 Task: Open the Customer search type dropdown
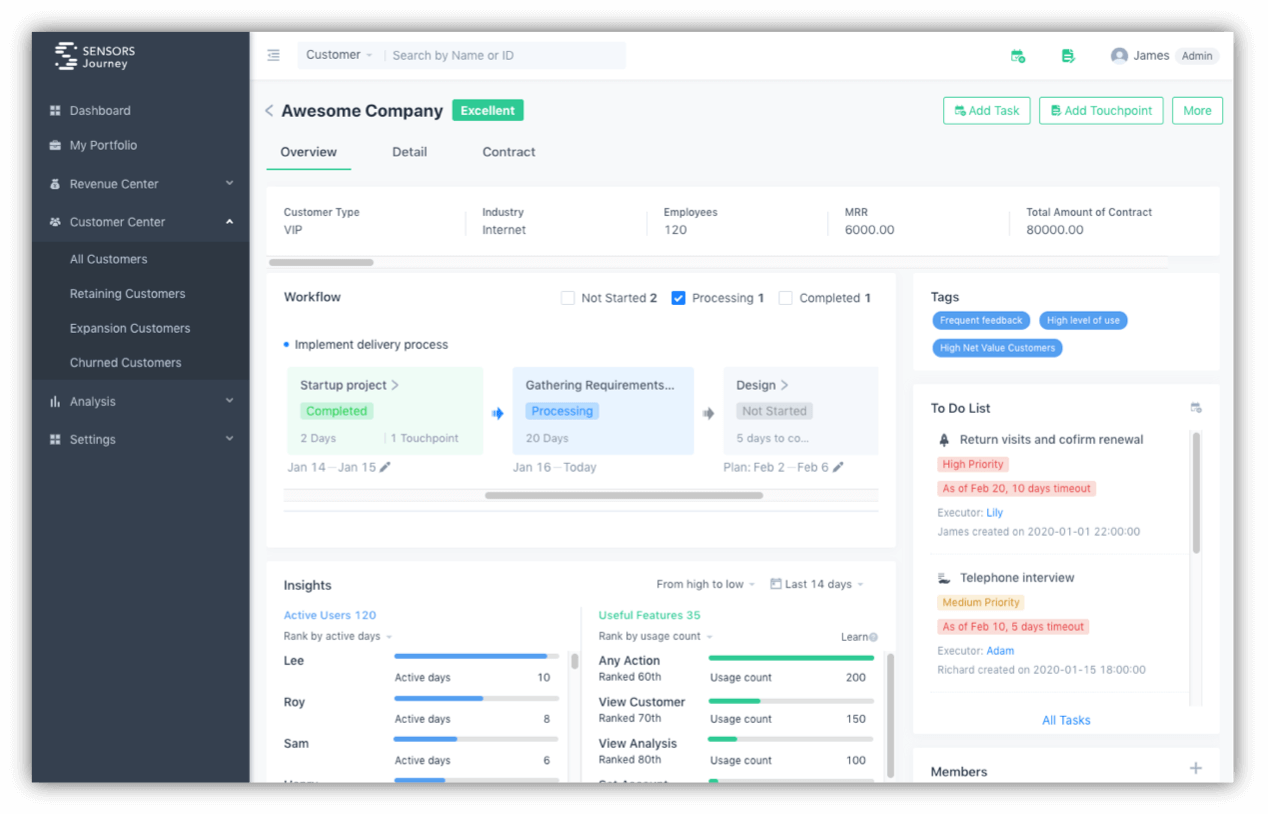click(339, 55)
